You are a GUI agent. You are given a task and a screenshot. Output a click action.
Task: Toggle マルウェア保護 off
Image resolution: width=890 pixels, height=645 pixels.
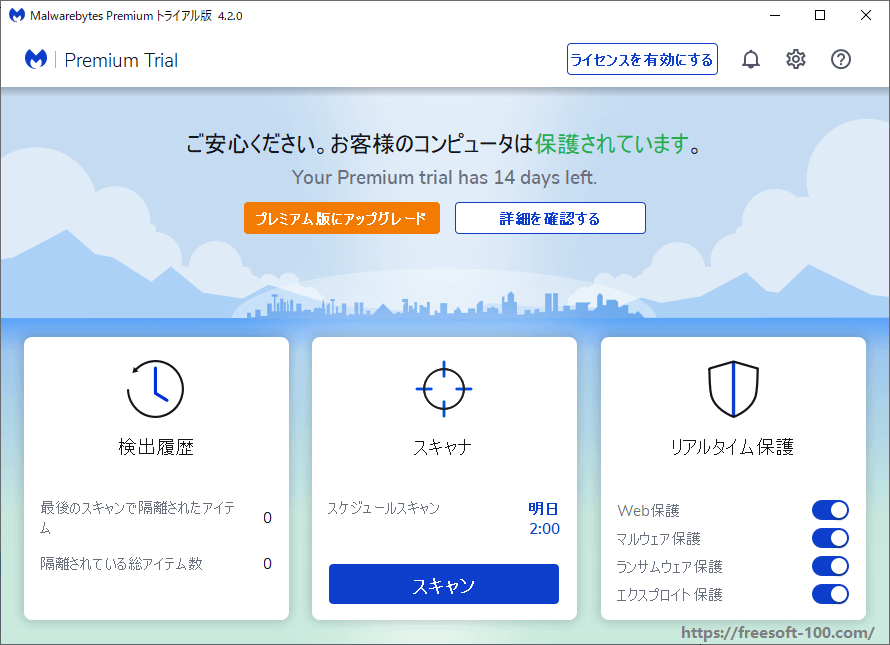[831, 538]
